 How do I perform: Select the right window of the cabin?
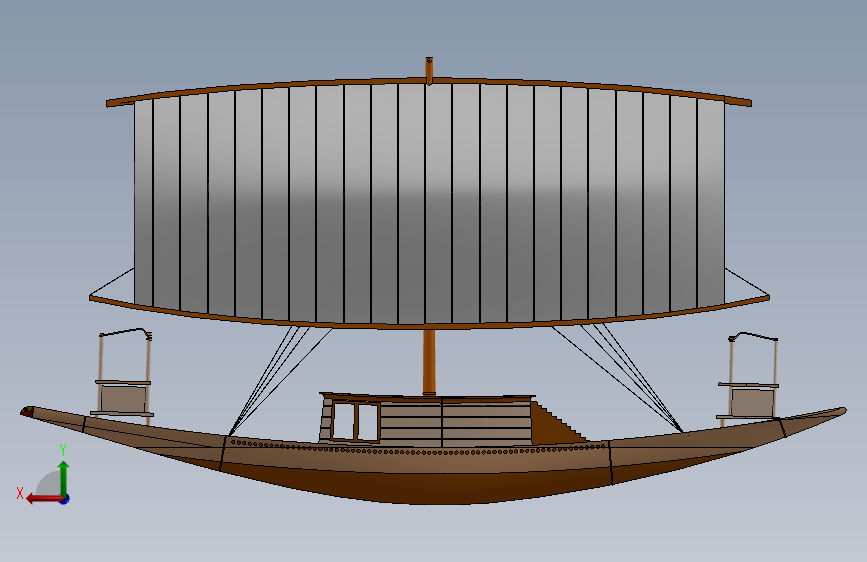coord(368,422)
